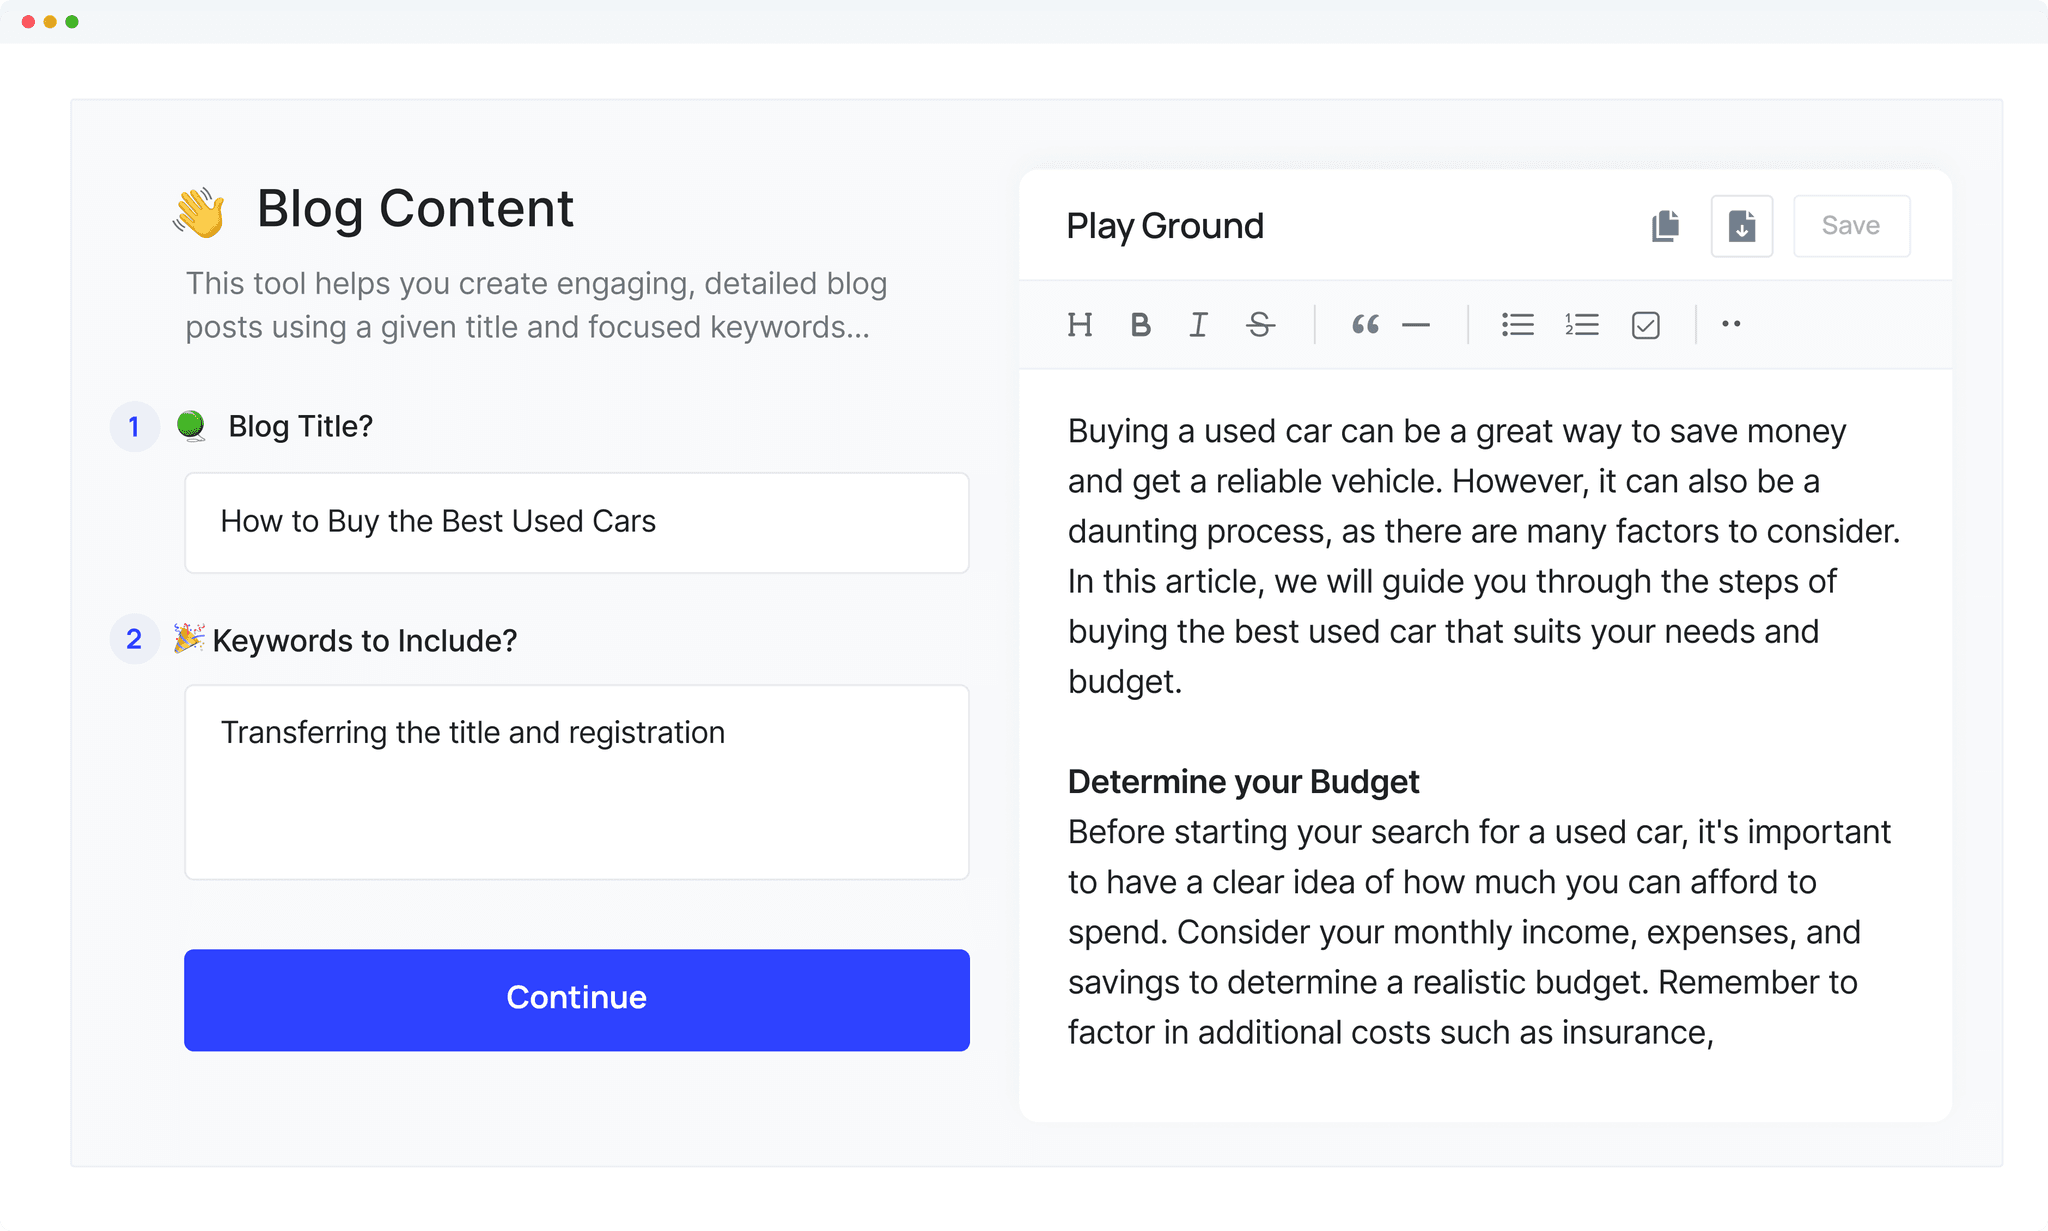Insert a blockquote
This screenshot has width=2048, height=1231.
[x=1366, y=324]
